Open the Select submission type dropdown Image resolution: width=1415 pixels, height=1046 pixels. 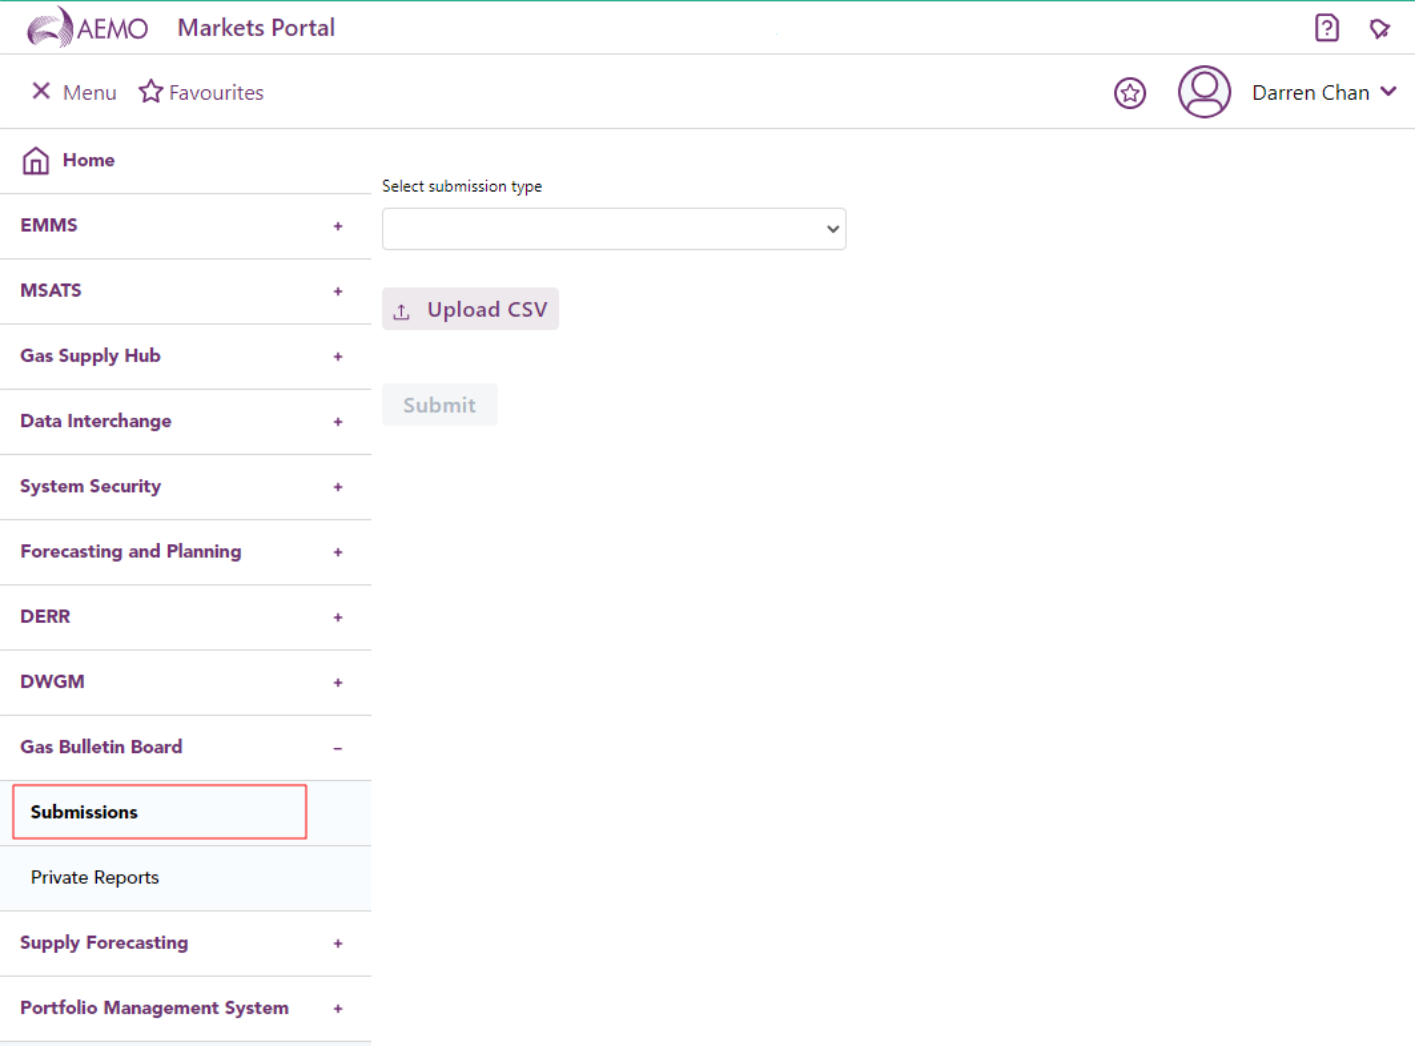click(x=614, y=229)
